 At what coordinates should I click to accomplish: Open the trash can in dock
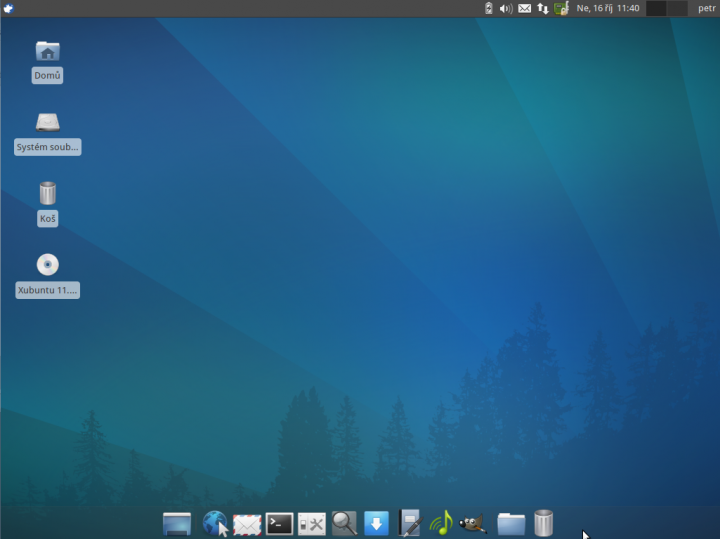[544, 523]
